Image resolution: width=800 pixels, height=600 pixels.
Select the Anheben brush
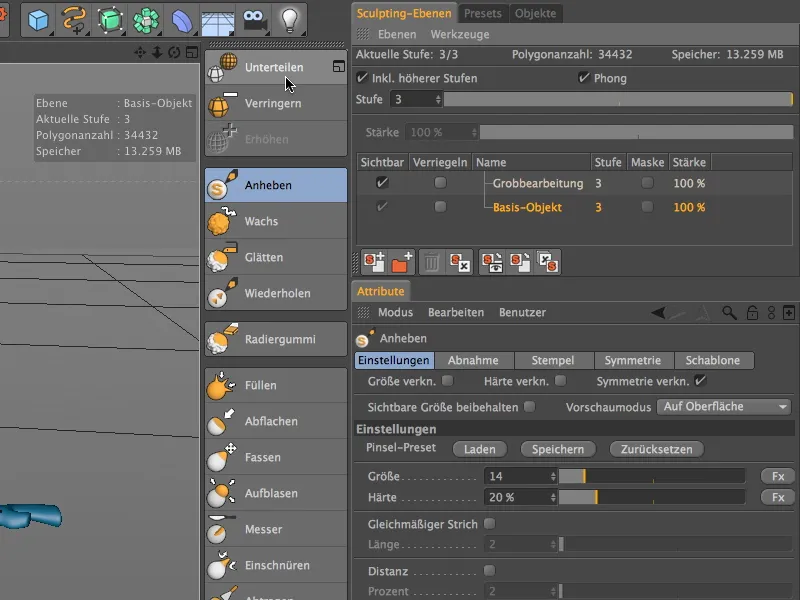276,185
